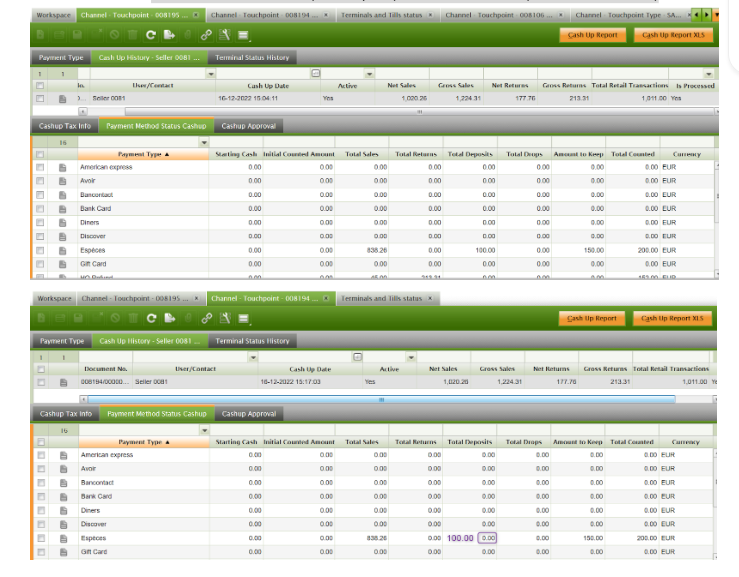The width and height of the screenshot is (739, 577).
Task: Open the User/Contact filter dropdown in the top grid
Action: (x=210, y=74)
